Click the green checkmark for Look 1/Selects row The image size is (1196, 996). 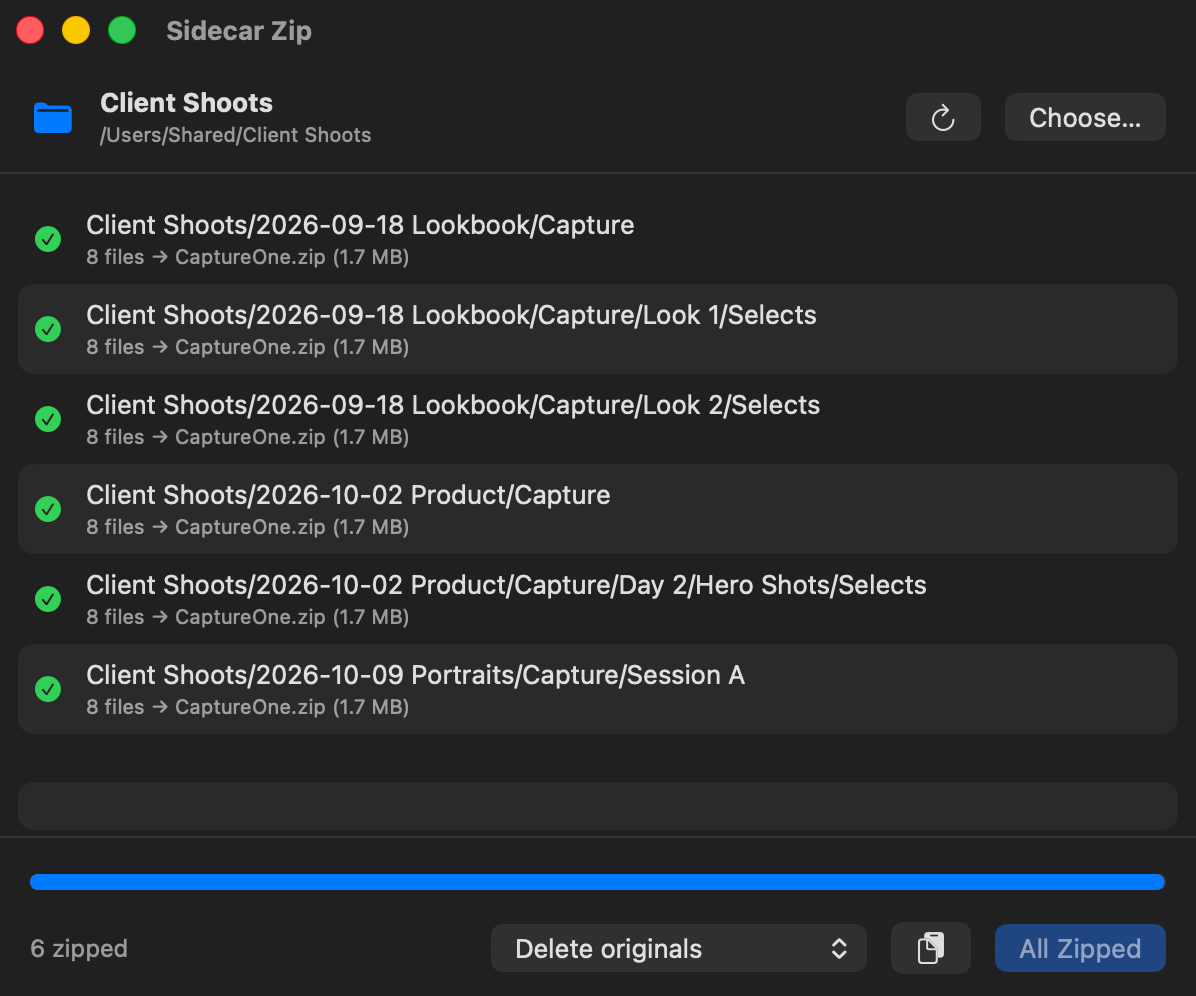pyautogui.click(x=48, y=329)
